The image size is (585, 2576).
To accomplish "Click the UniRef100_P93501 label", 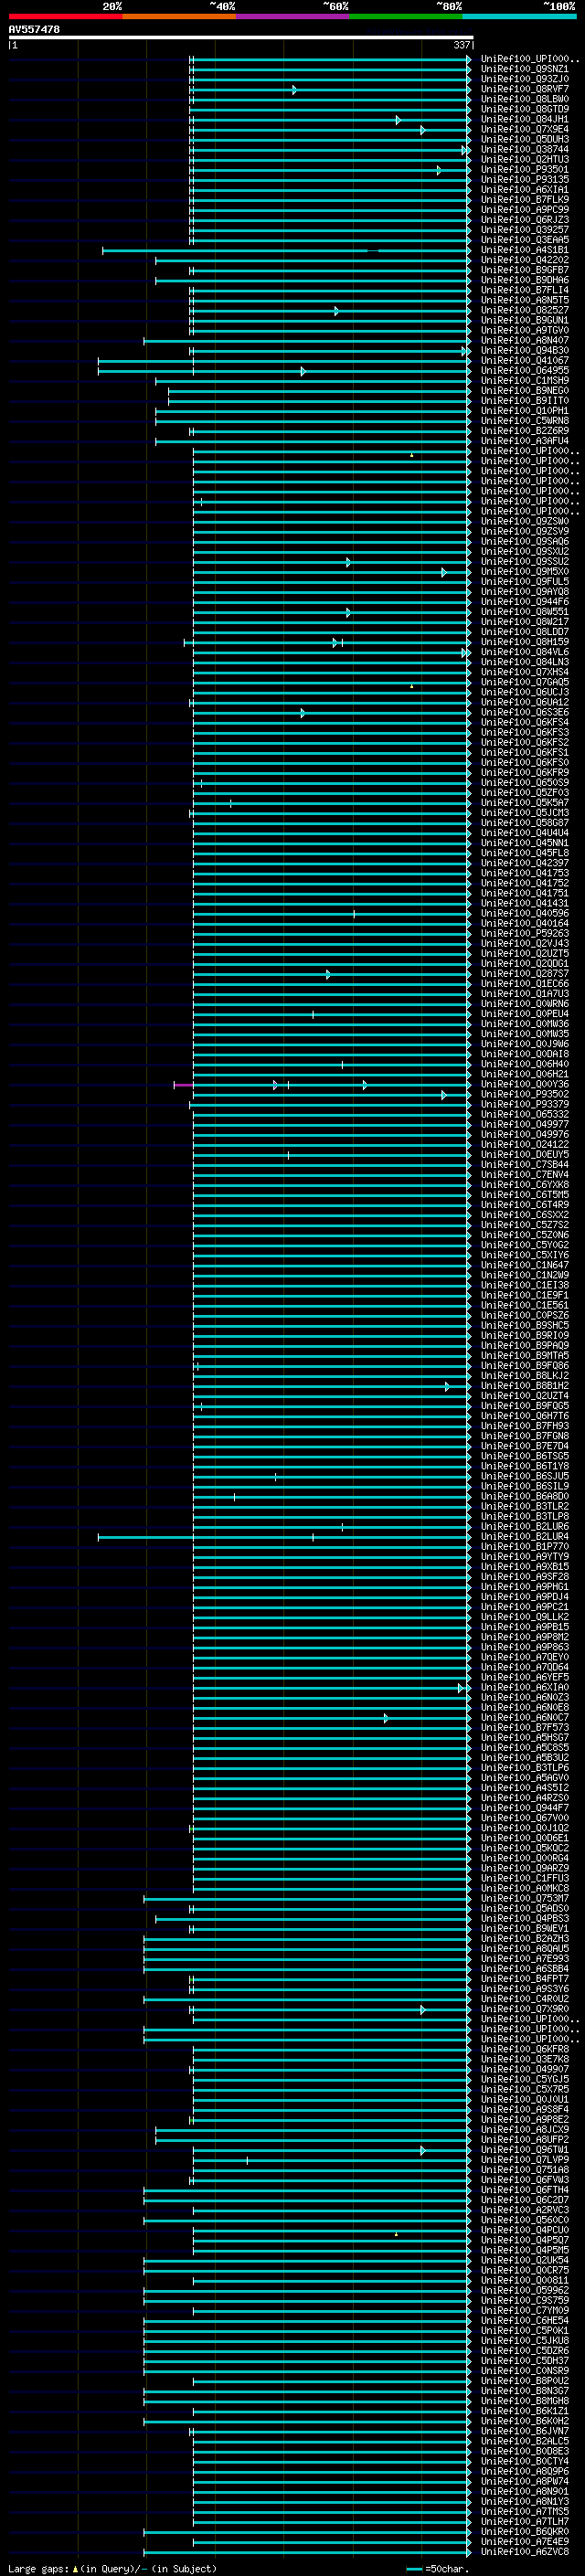I will [525, 170].
